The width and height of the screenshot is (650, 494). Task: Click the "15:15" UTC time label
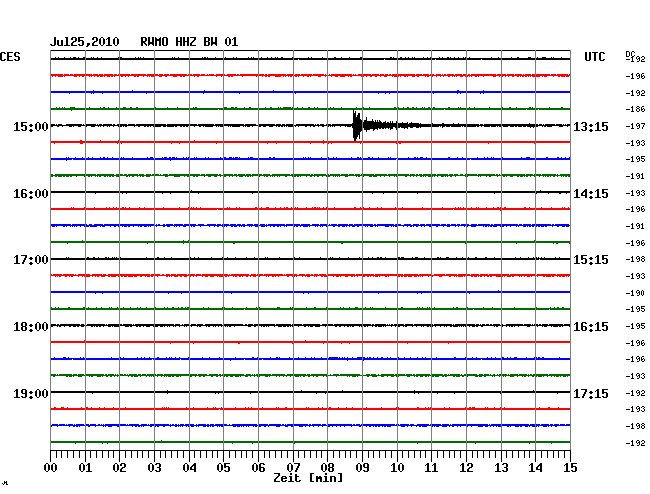pos(591,260)
